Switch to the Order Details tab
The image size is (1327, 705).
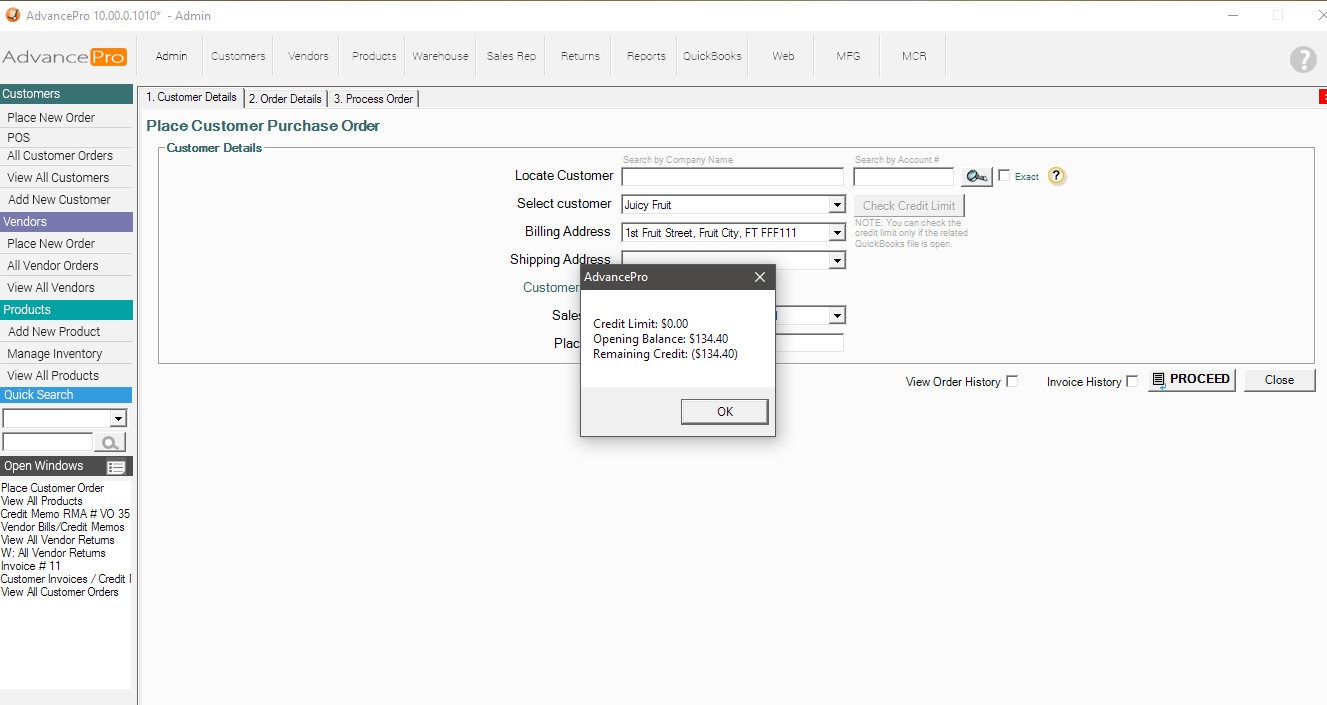pyautogui.click(x=285, y=99)
